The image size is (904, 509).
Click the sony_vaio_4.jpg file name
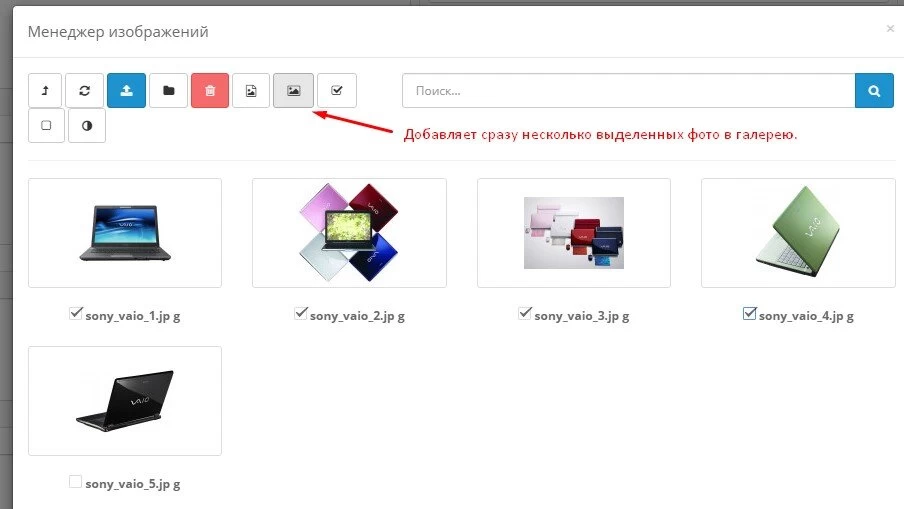click(x=806, y=316)
